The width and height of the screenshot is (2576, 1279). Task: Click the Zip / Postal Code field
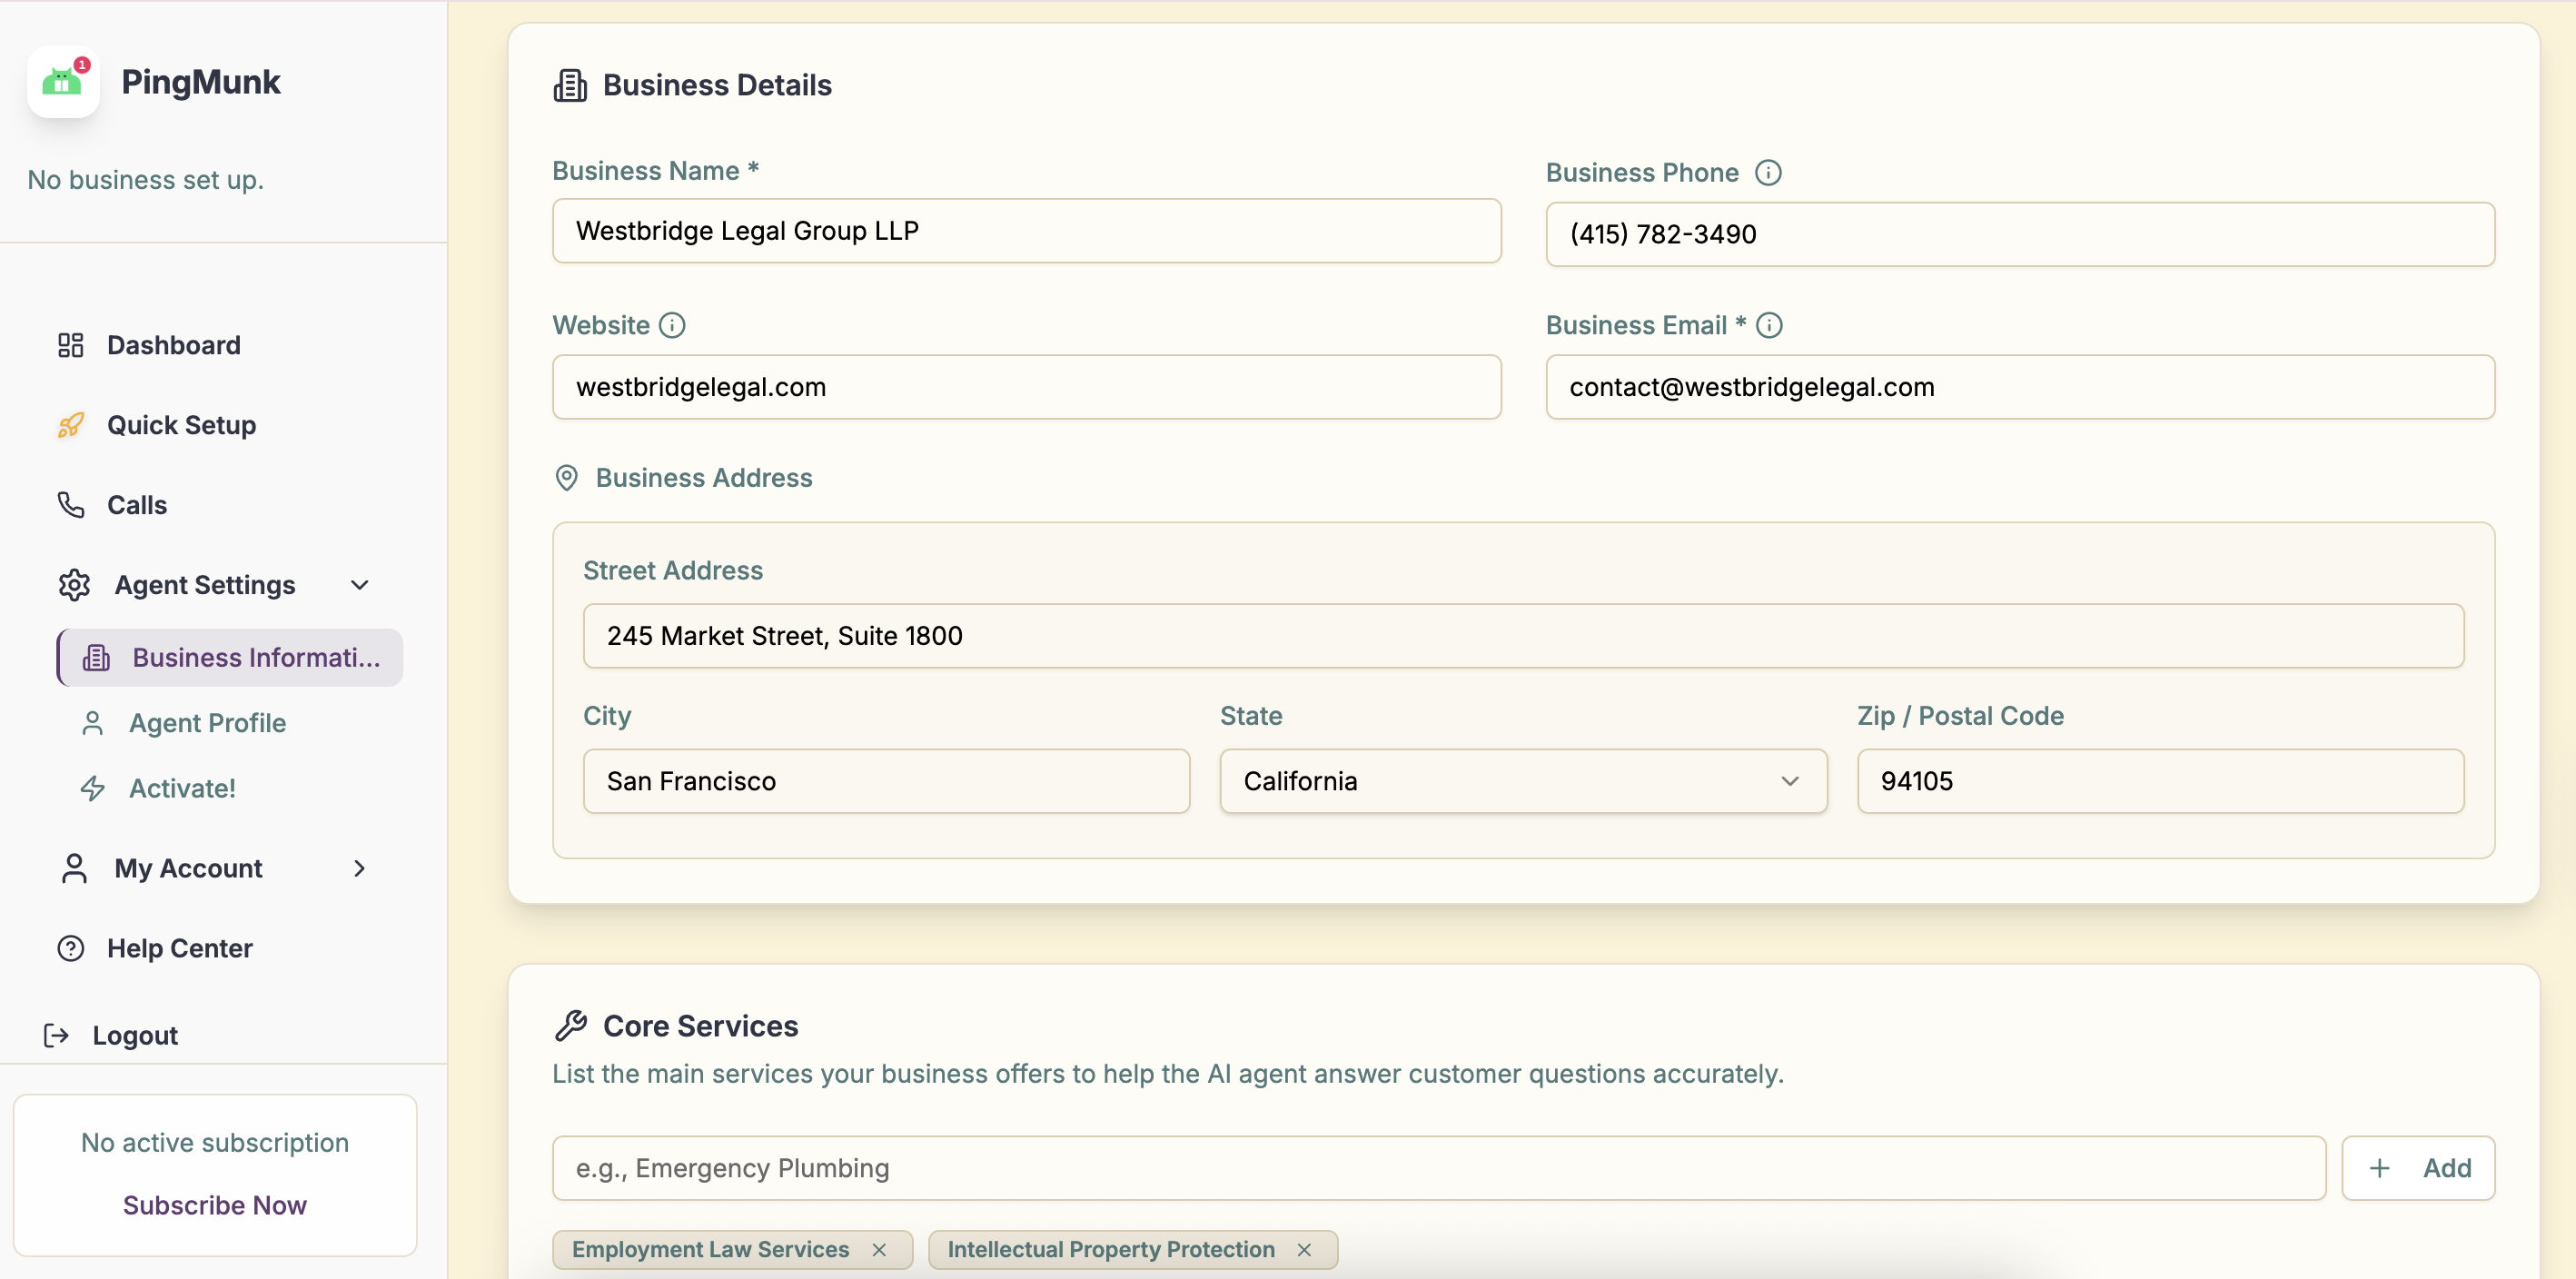2160,781
